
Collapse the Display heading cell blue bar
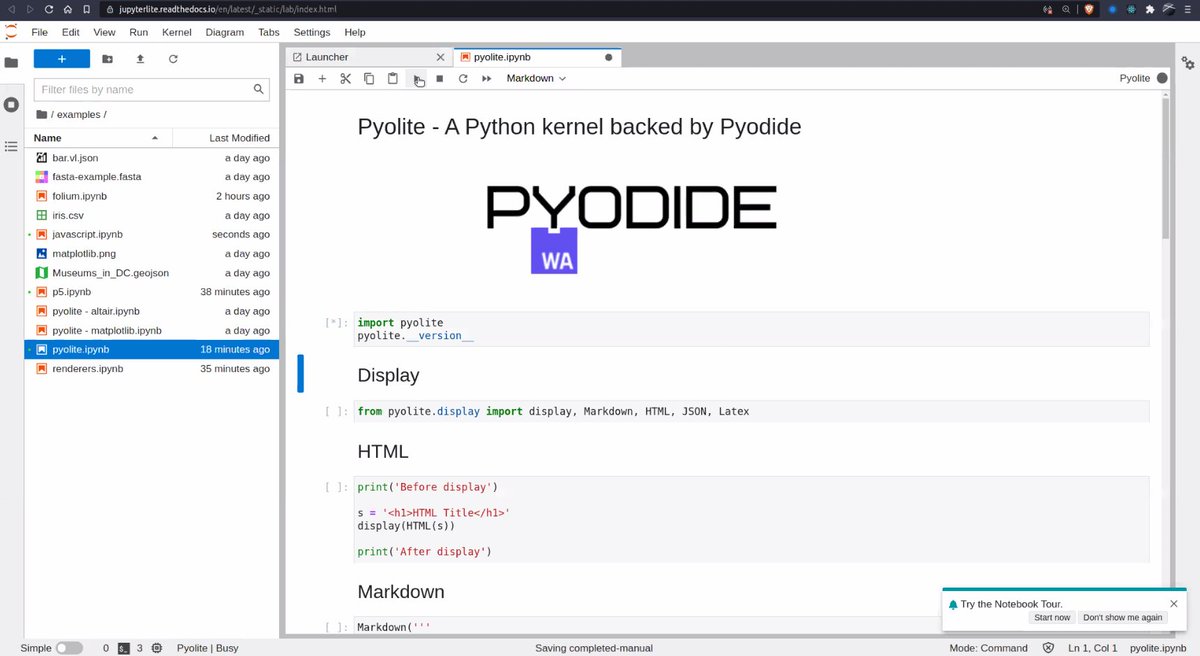click(x=300, y=373)
